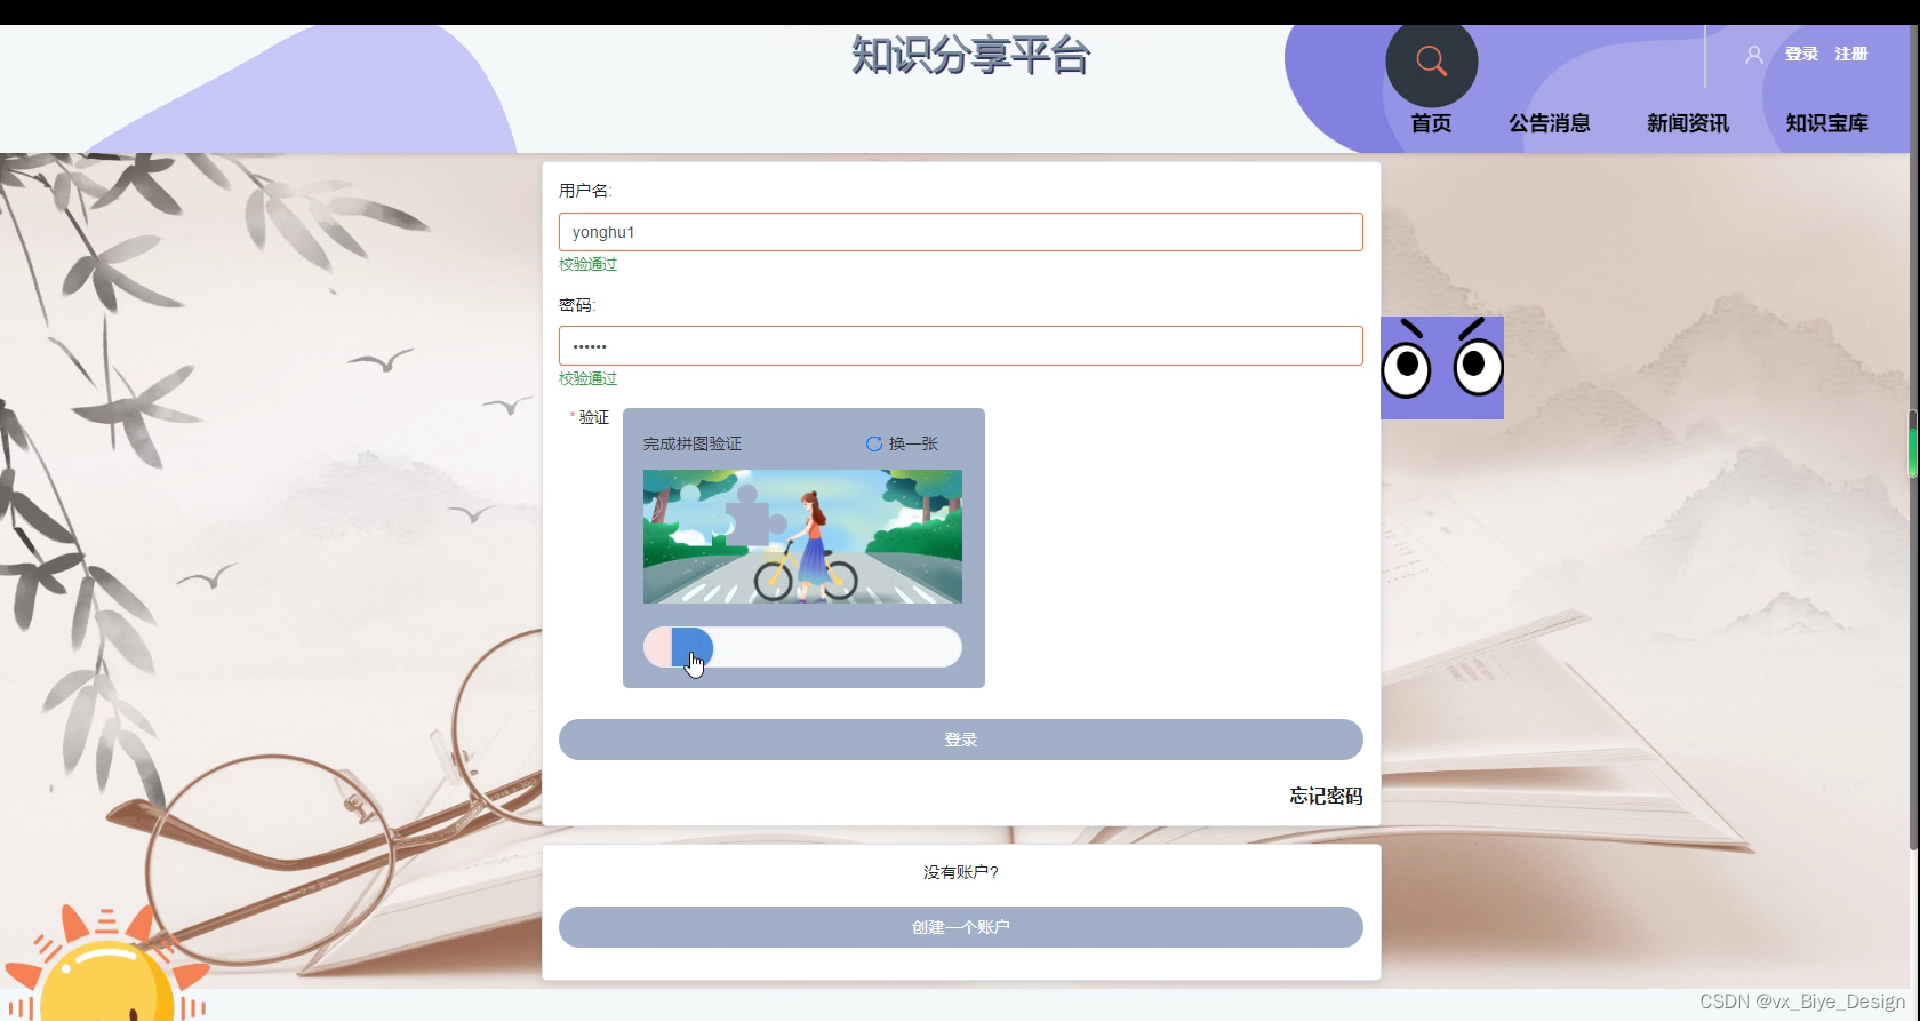Screen dimensions: 1920x1021
Task: Click the 完成拼图验证 label
Action: (692, 444)
